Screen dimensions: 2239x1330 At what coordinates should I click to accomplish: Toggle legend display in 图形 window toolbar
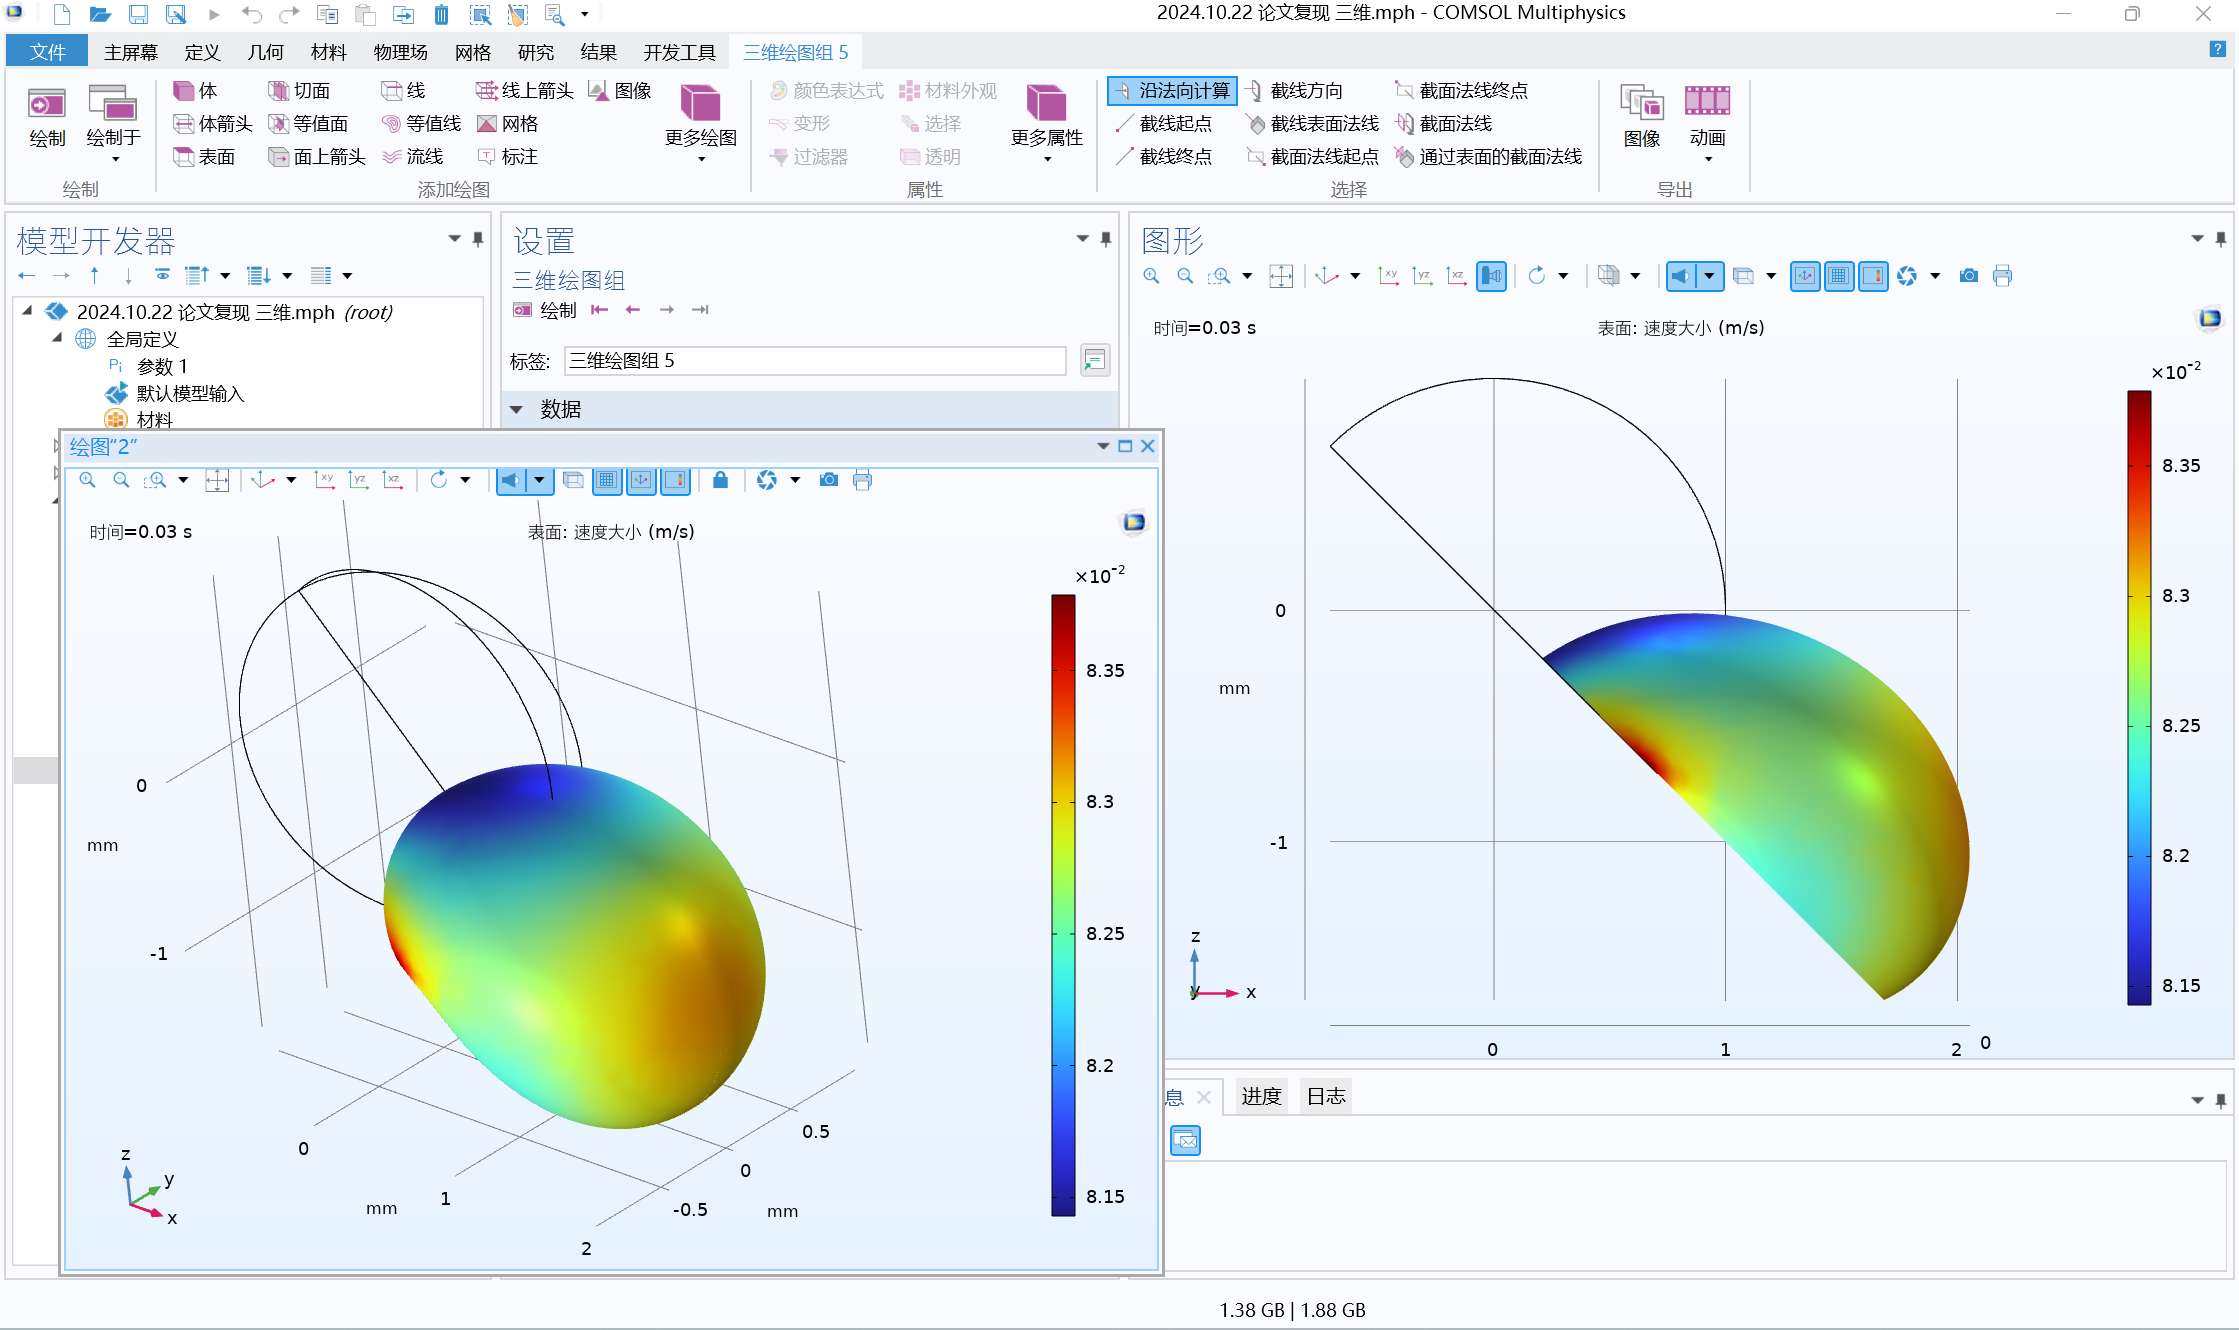tap(1873, 276)
